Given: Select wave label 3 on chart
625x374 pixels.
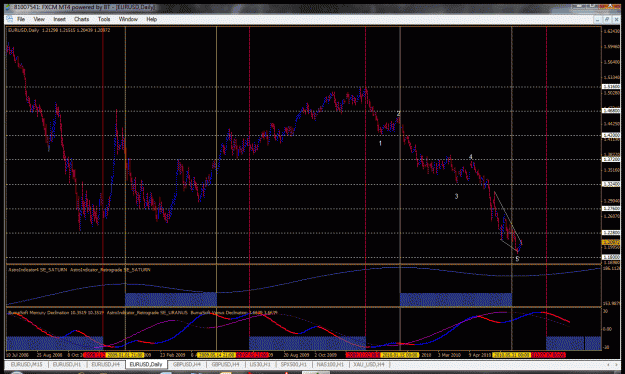Looking at the screenshot, I should tap(456, 196).
